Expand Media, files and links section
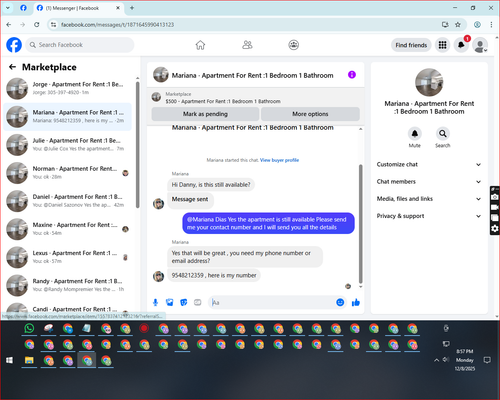This screenshot has height=400, width=500. click(429, 199)
